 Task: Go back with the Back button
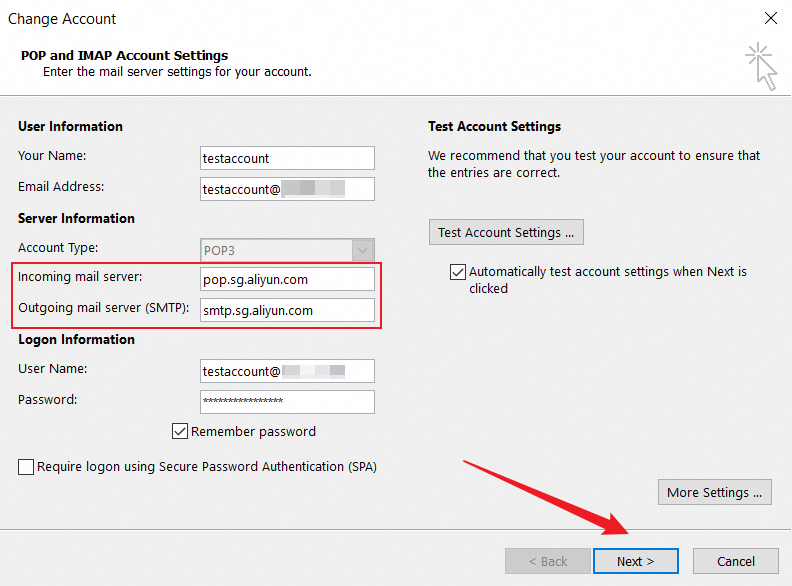[x=548, y=561]
